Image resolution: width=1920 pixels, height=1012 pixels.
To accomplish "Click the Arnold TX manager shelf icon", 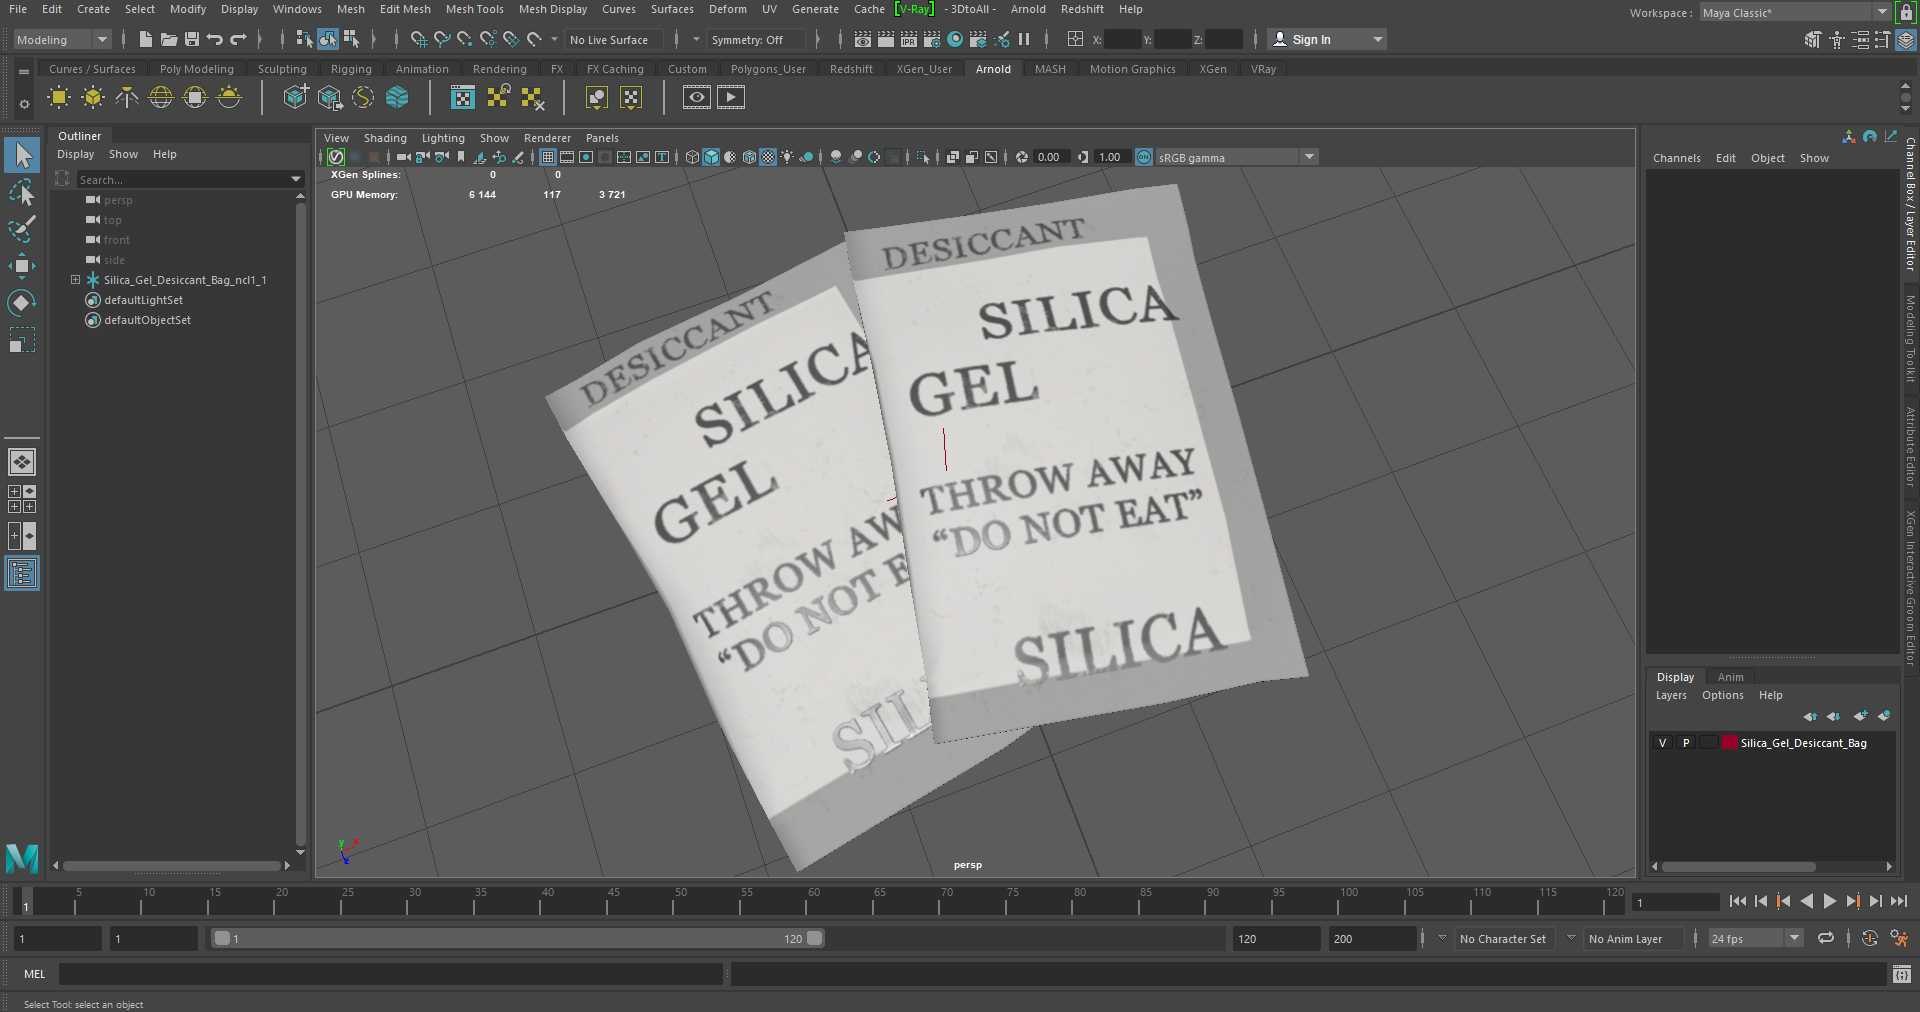I will 463,97.
